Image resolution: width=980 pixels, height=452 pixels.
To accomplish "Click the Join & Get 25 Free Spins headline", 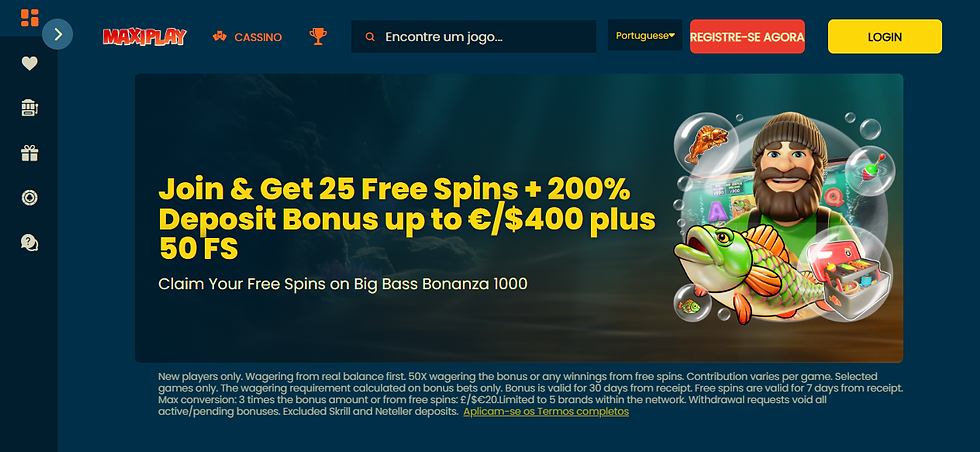I will click(407, 218).
